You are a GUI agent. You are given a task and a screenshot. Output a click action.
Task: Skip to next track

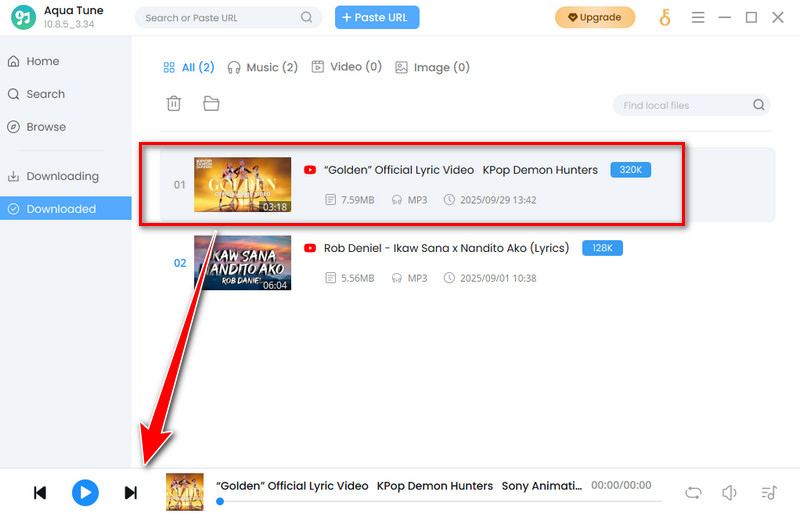click(x=131, y=493)
